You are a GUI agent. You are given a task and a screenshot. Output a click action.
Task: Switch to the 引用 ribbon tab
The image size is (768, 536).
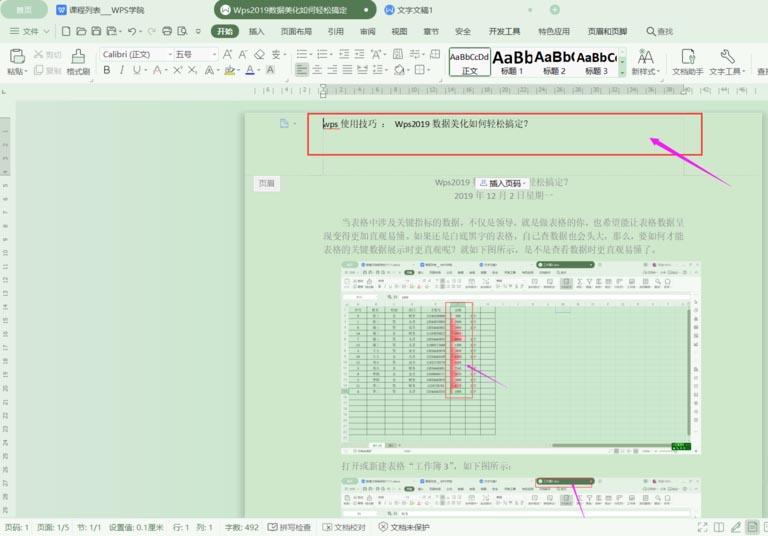point(336,31)
